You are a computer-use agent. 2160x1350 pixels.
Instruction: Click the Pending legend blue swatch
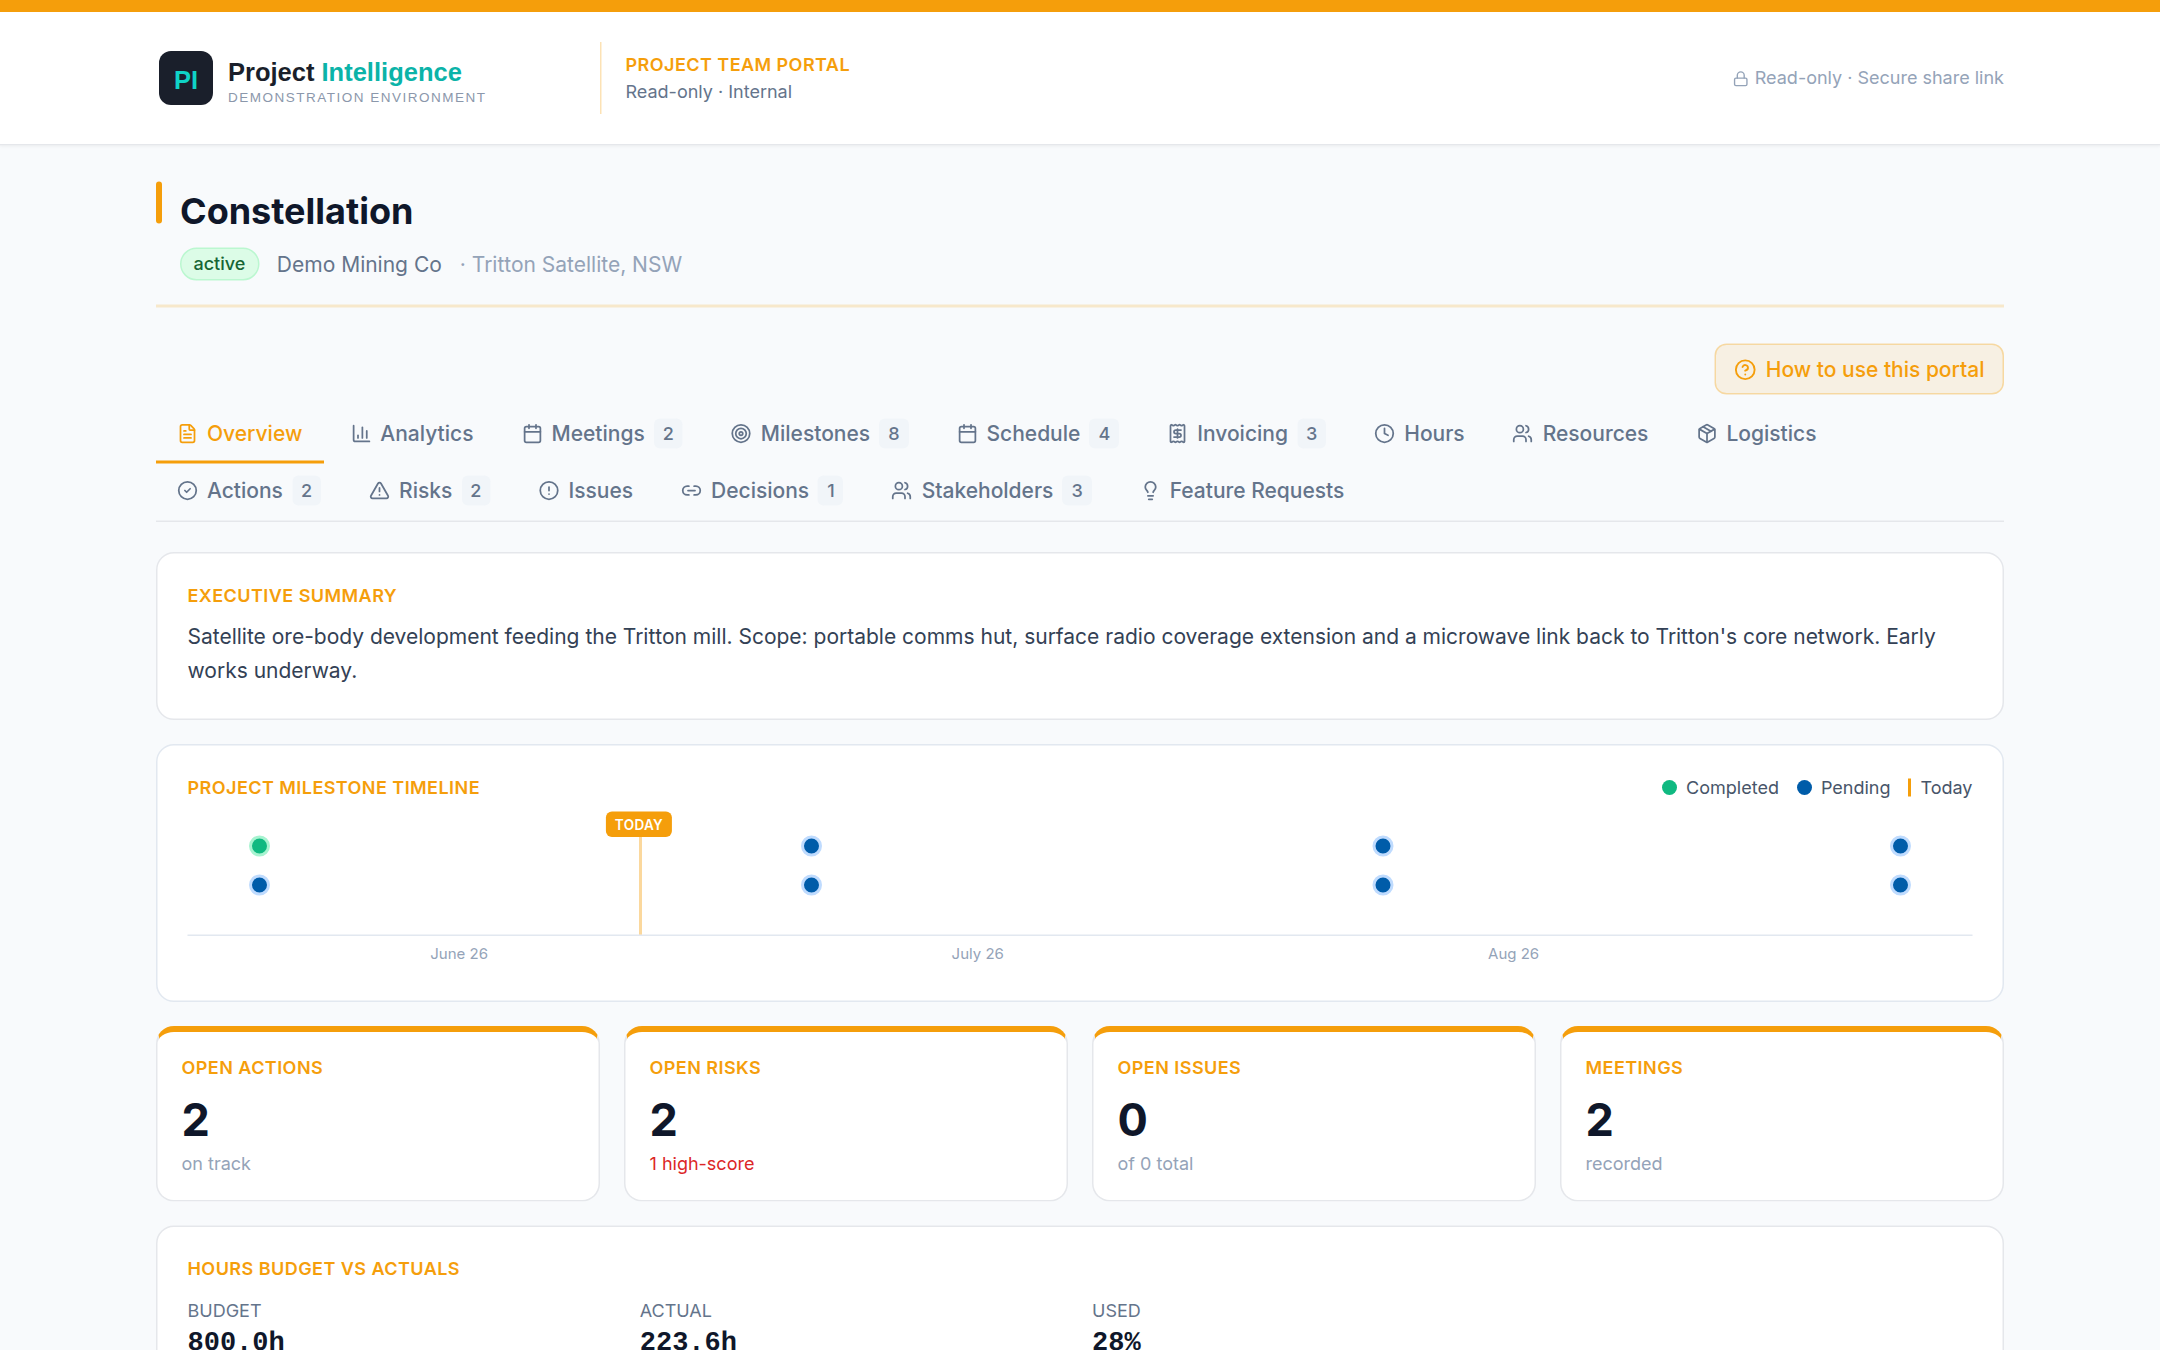tap(1804, 788)
